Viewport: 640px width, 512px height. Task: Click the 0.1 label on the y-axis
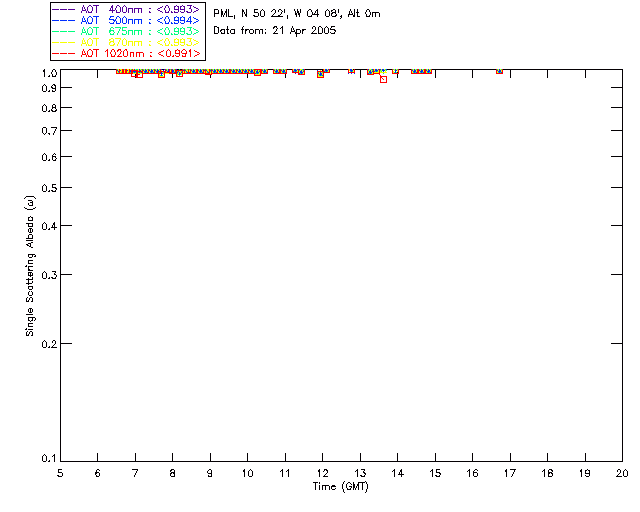(x=49, y=459)
